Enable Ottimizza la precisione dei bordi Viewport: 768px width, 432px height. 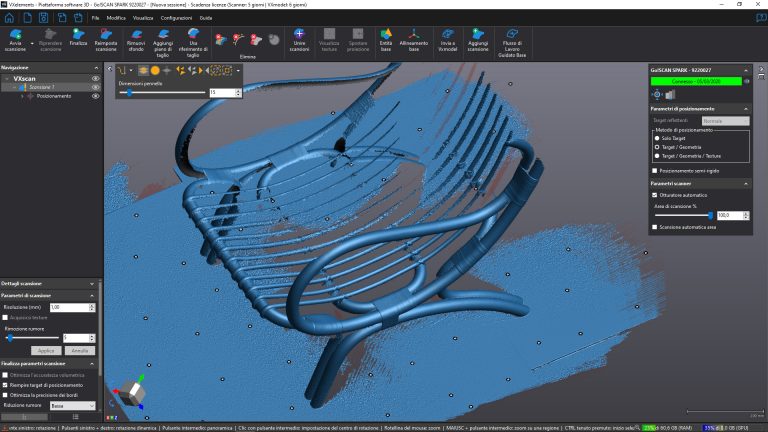pyautogui.click(x=5, y=395)
